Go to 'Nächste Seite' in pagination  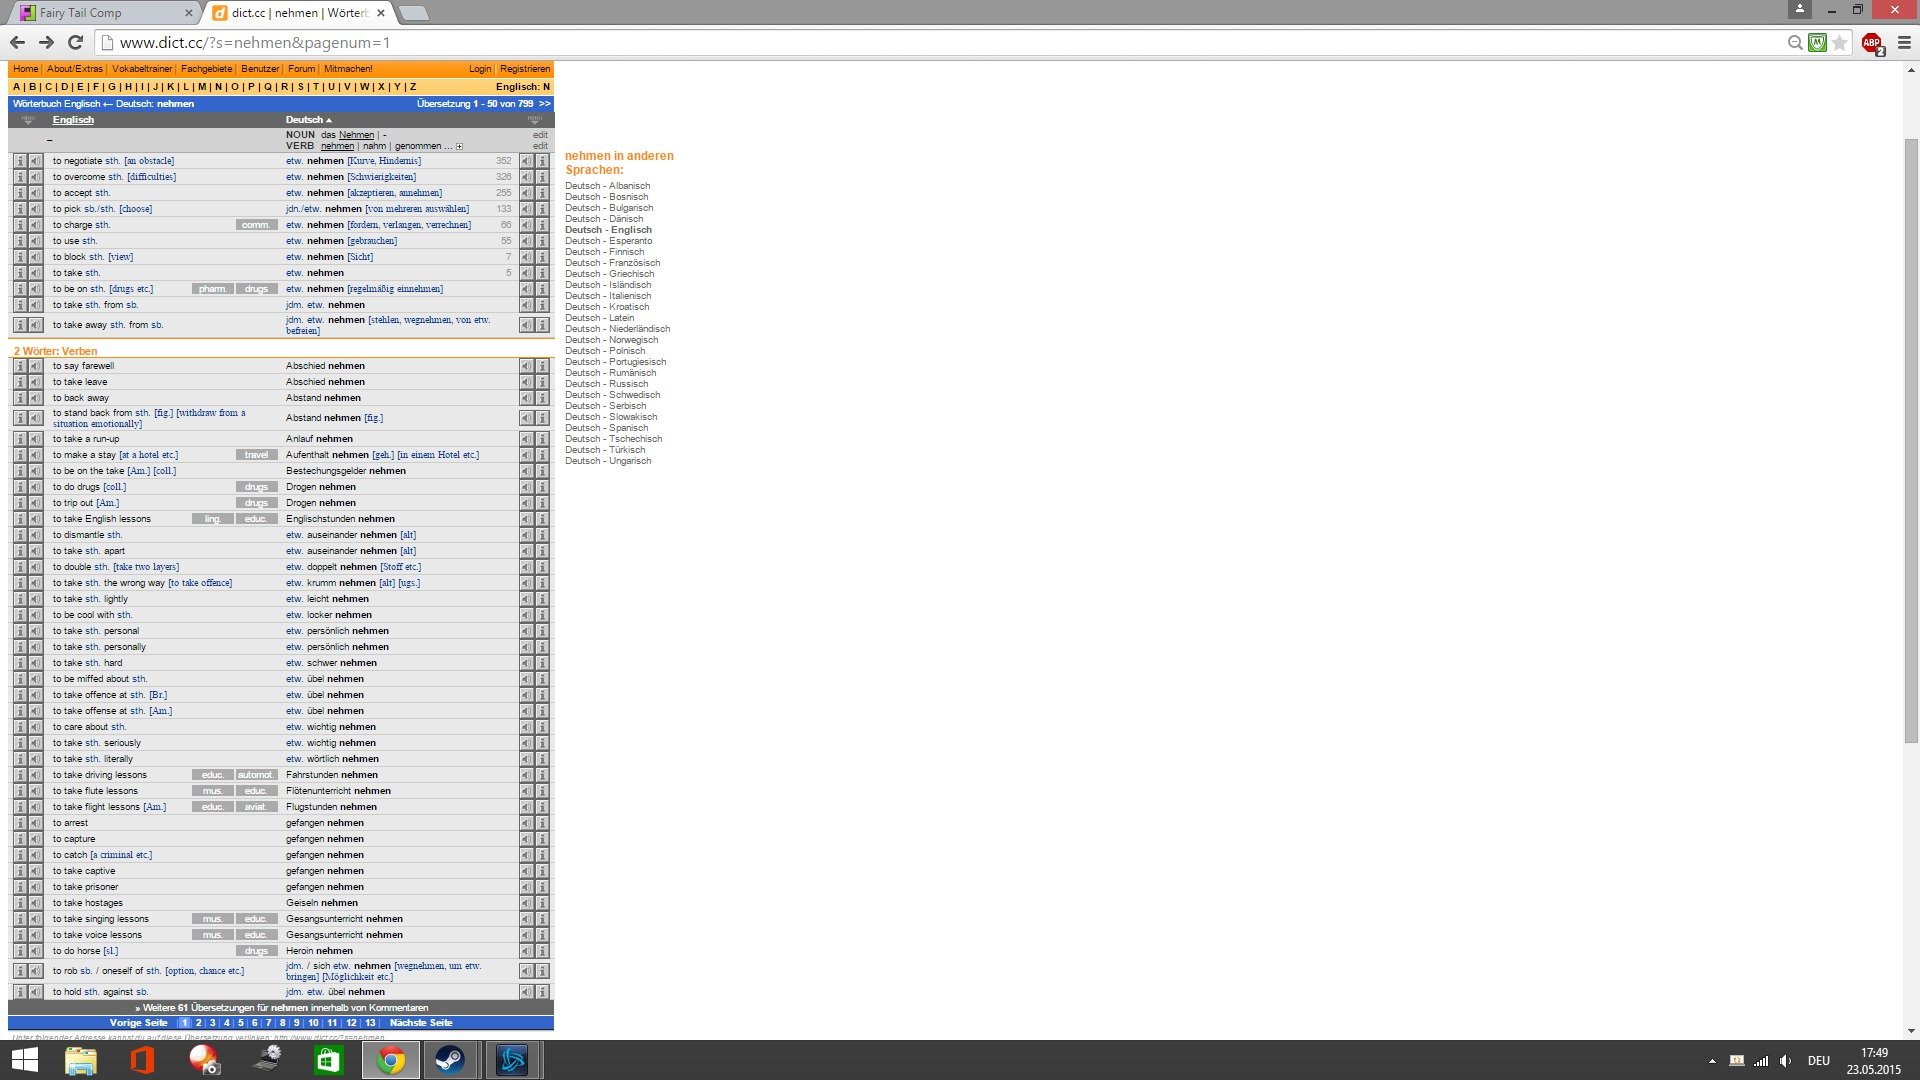pos(421,1023)
